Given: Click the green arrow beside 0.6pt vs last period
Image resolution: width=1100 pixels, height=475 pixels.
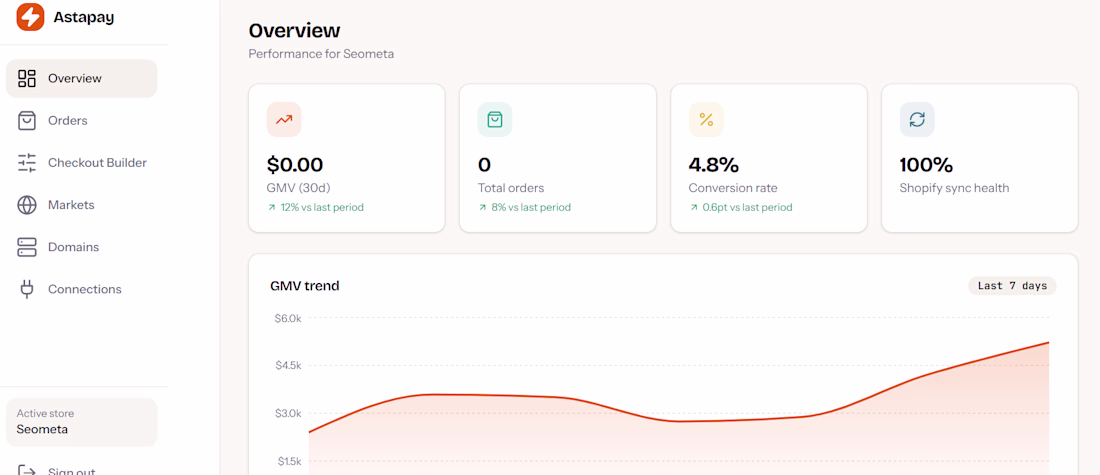Looking at the screenshot, I should point(693,208).
